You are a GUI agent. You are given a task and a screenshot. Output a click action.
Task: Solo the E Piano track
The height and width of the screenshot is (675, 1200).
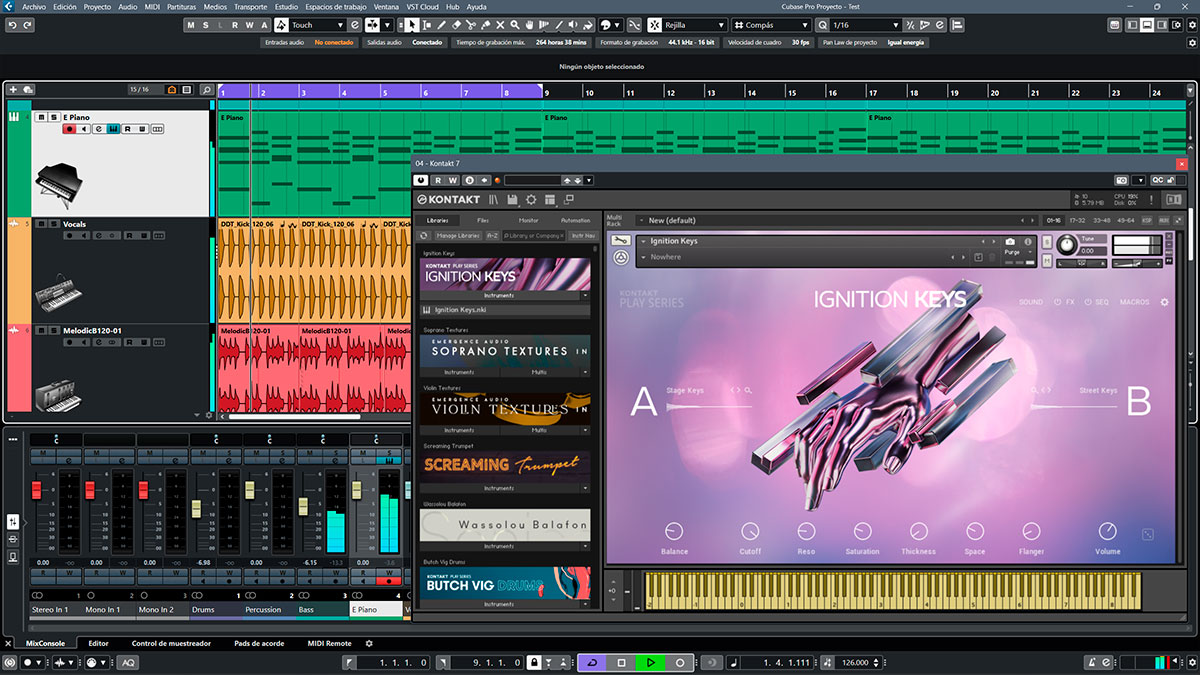tap(54, 117)
